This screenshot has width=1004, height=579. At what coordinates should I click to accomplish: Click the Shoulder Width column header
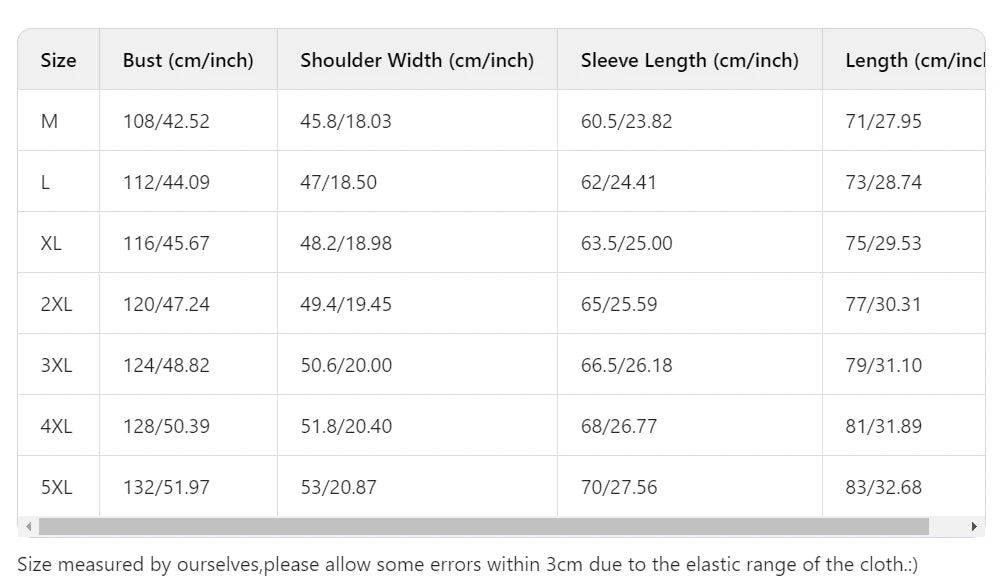click(417, 60)
